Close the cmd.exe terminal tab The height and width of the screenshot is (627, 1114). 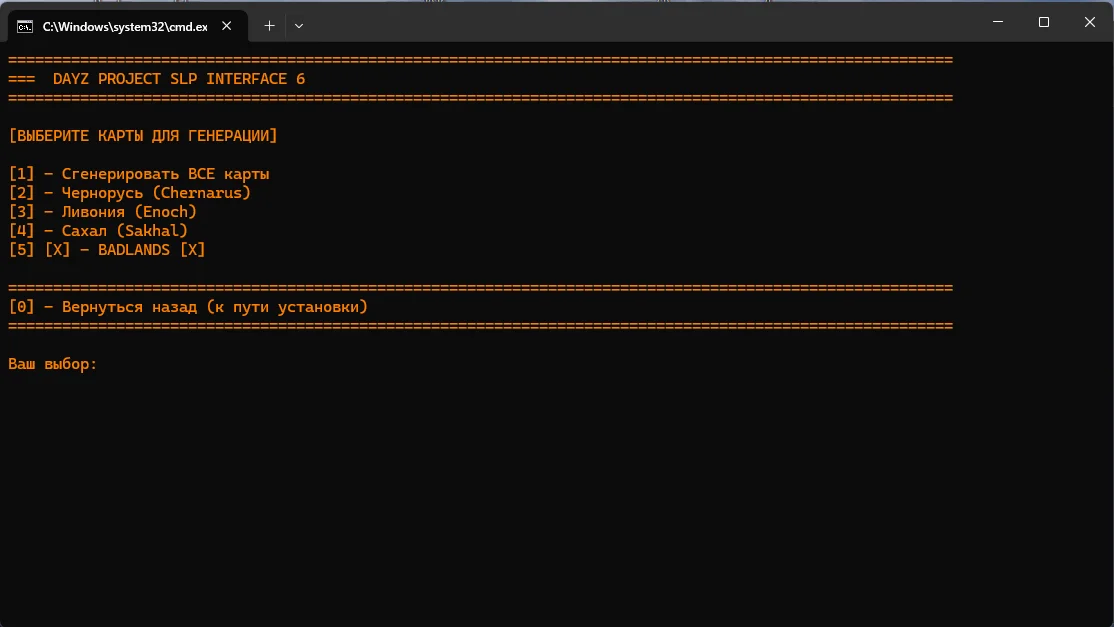click(227, 26)
